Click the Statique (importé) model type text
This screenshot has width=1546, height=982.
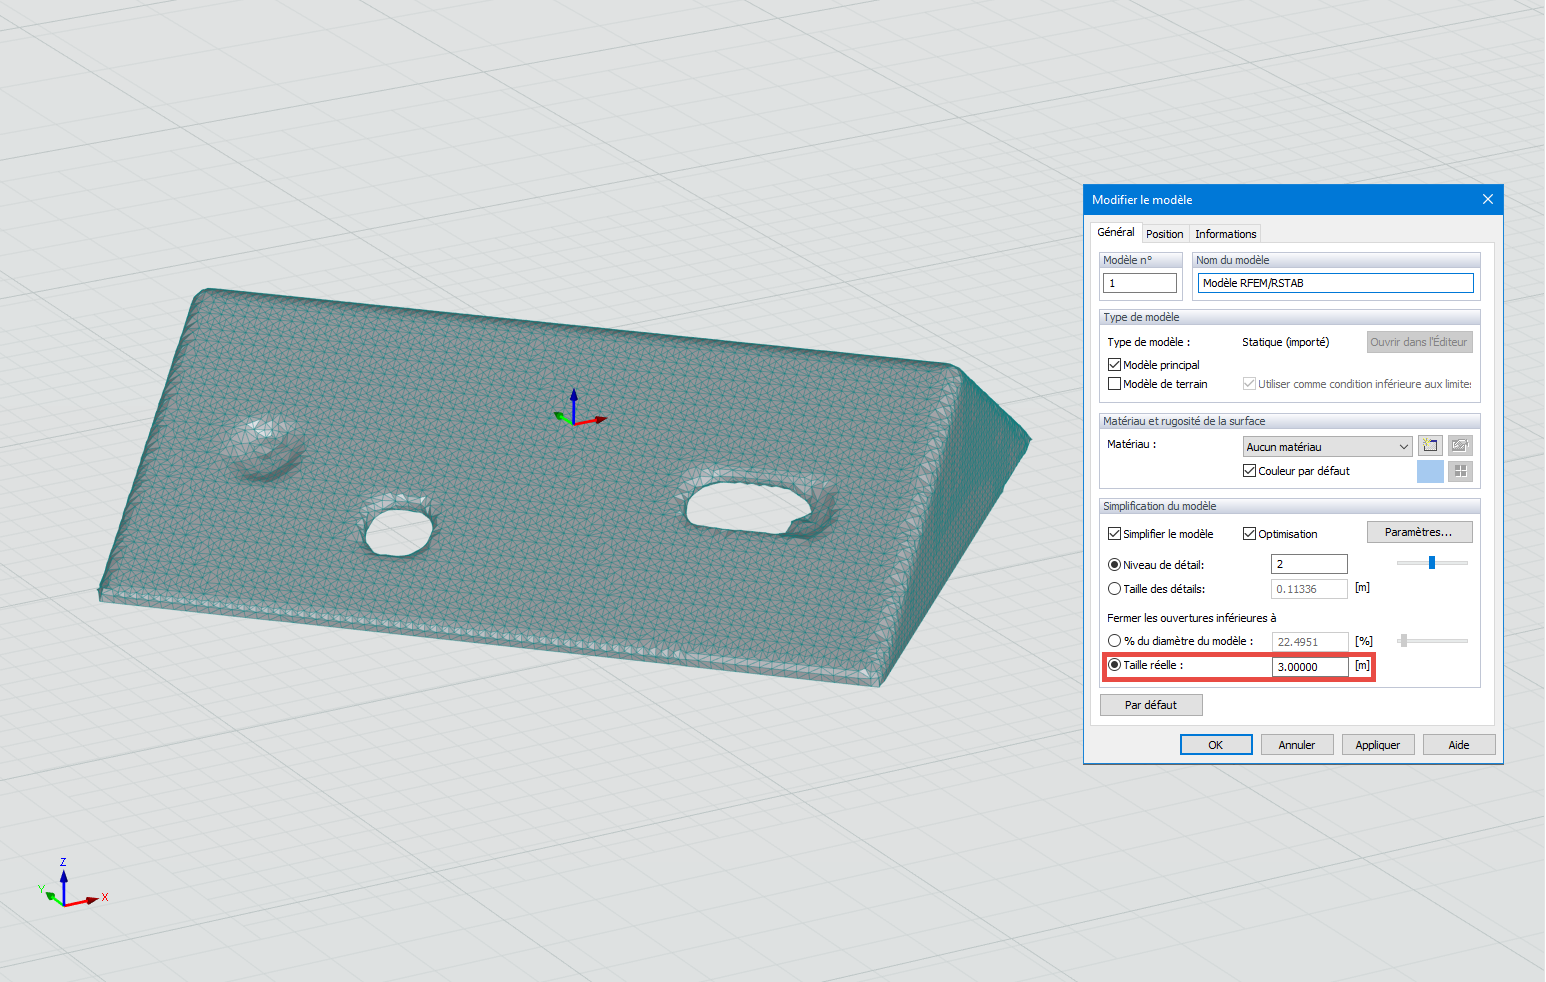(1286, 342)
